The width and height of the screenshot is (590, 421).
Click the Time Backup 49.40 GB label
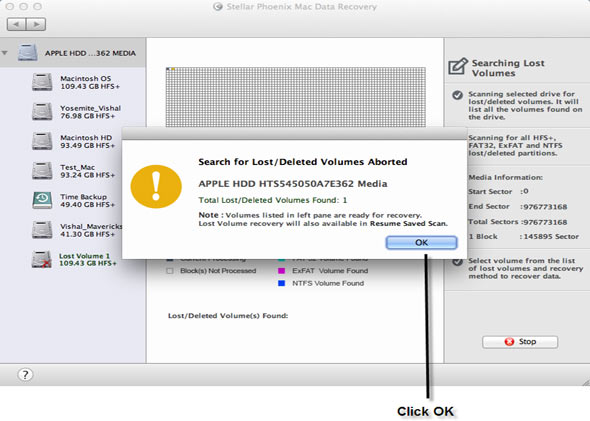click(87, 201)
